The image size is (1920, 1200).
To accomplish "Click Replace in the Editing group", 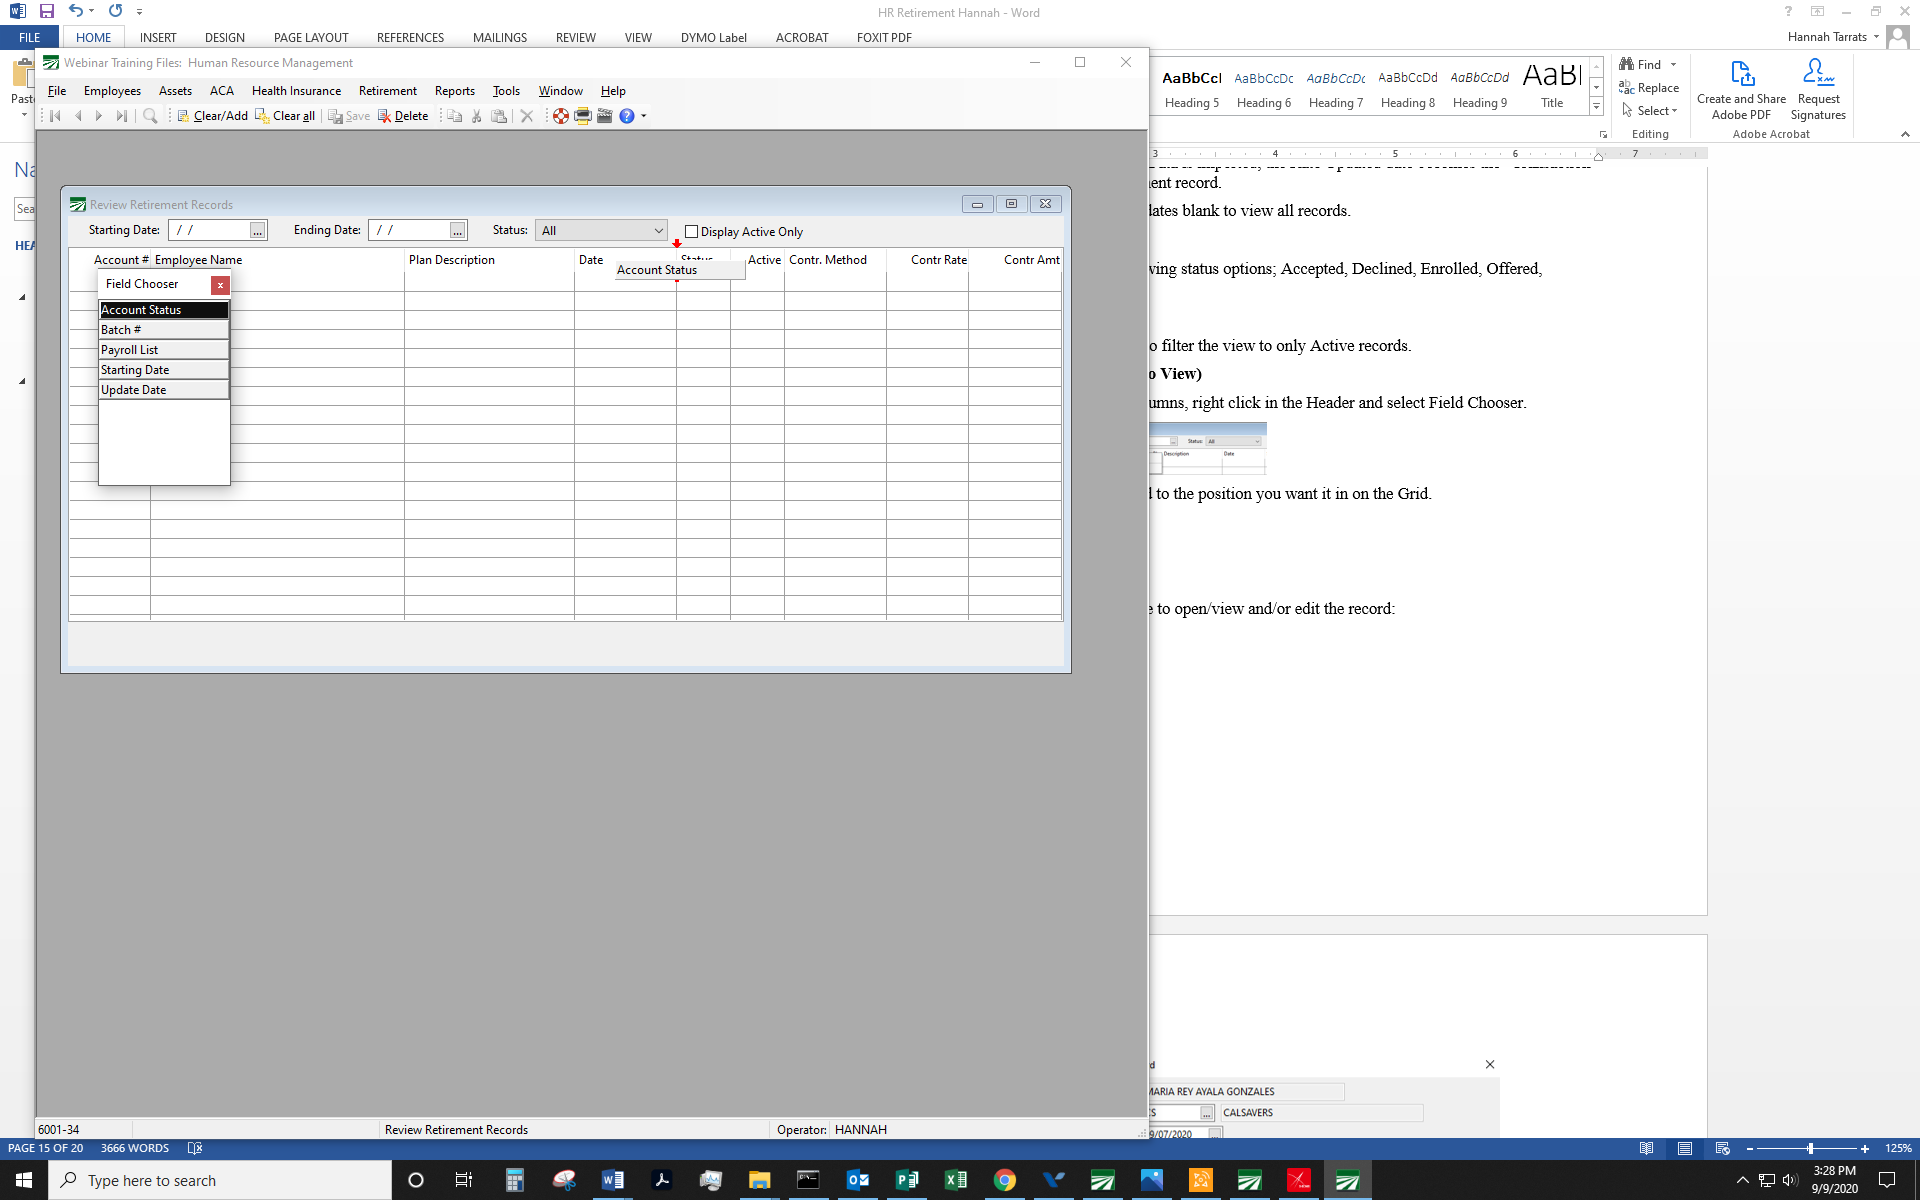I will [x=1649, y=88].
